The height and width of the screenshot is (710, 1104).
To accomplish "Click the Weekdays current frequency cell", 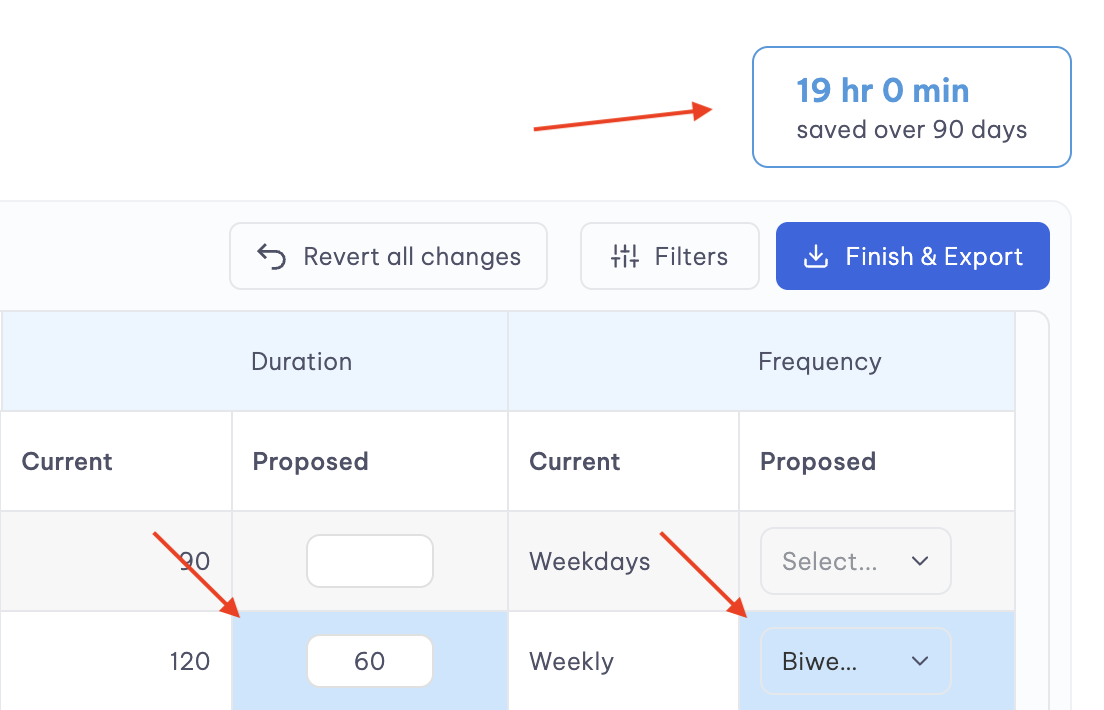I will pos(623,561).
